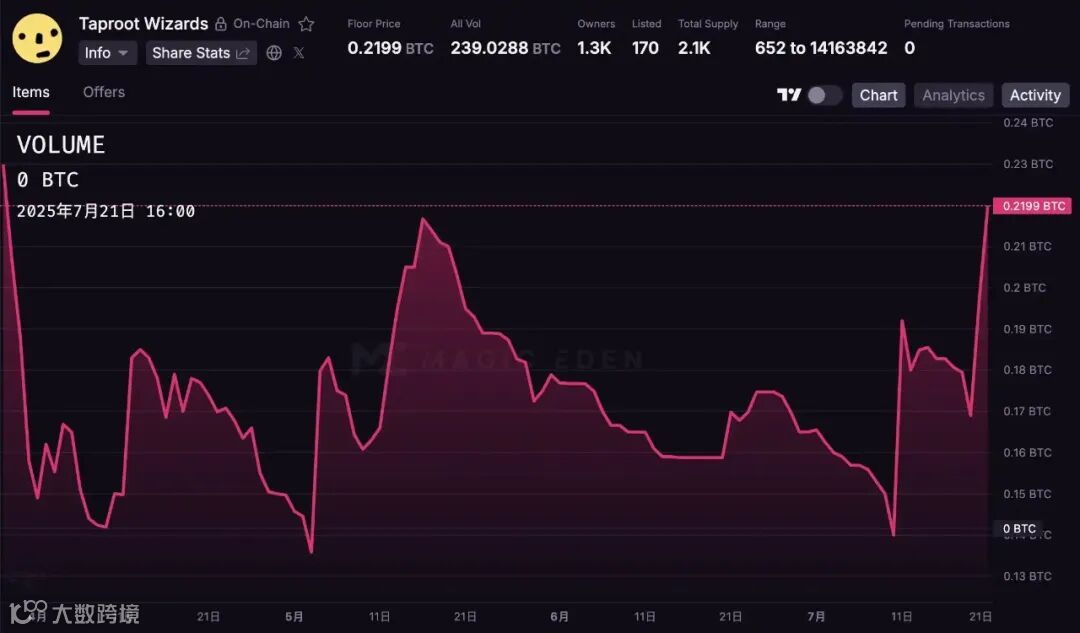The height and width of the screenshot is (633, 1080).
Task: Click the TradingView logo icon
Action: tap(789, 95)
